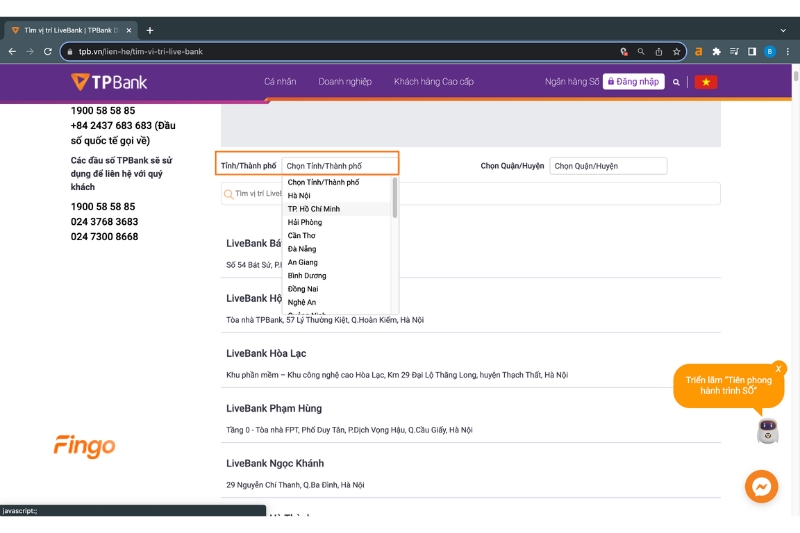
Task: Select Hà Nội in the dropdown list
Action: 337,195
